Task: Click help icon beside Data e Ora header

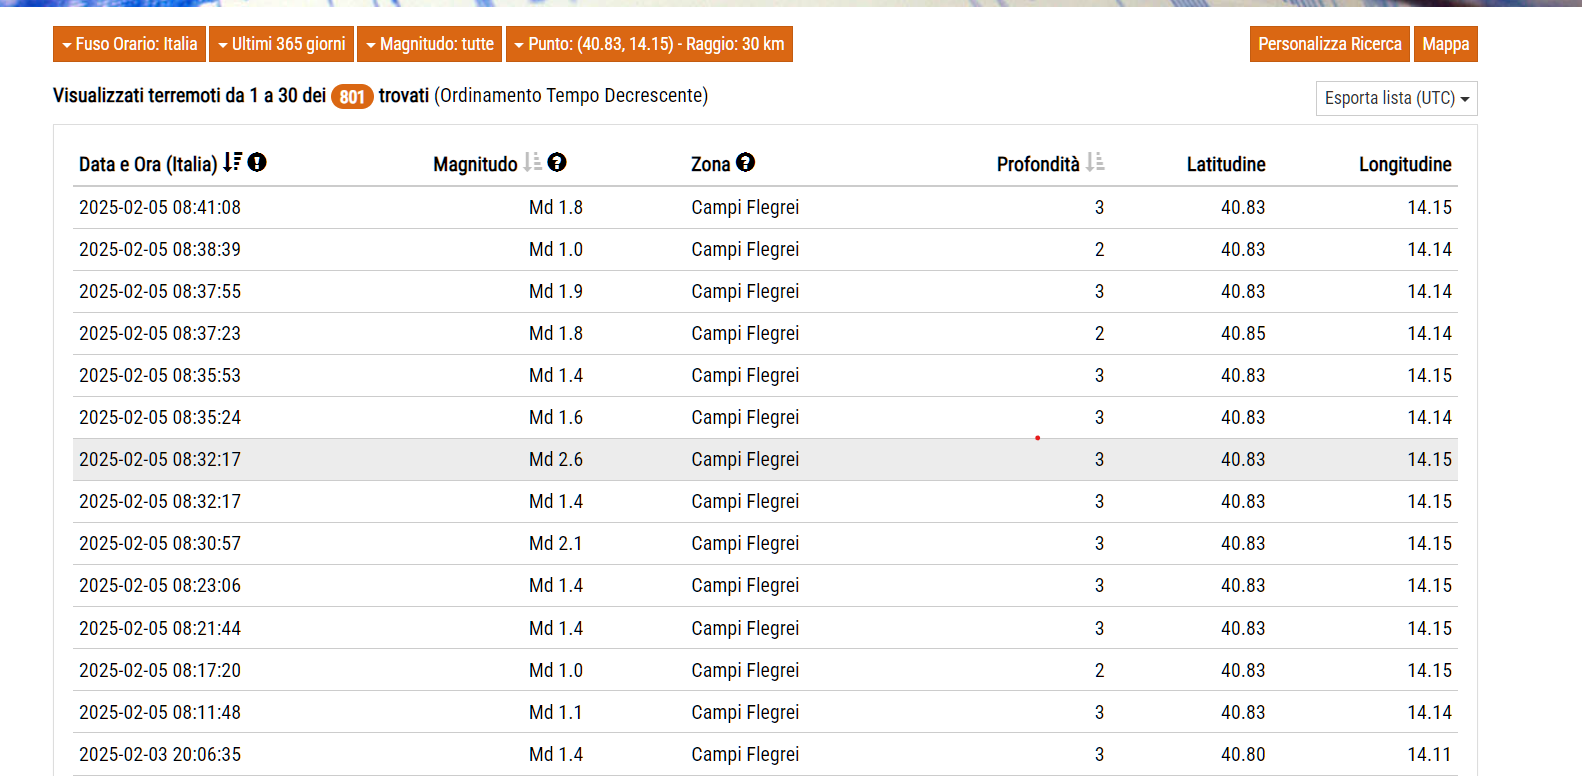Action: point(257,162)
